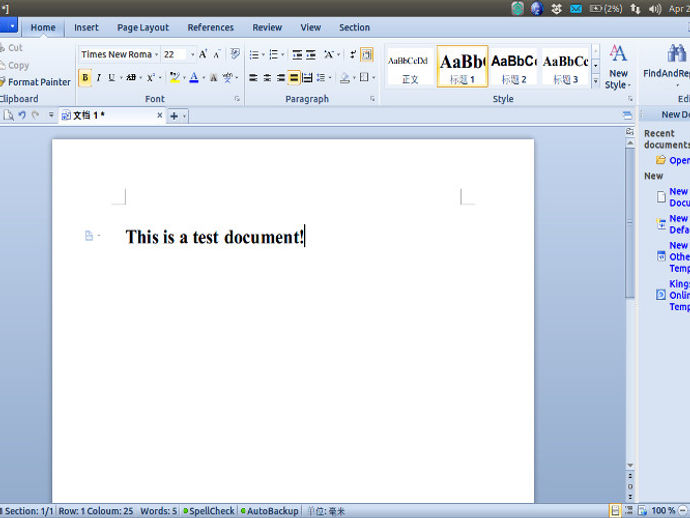
Task: Click the task pane toggle icon
Action: (x=627, y=115)
